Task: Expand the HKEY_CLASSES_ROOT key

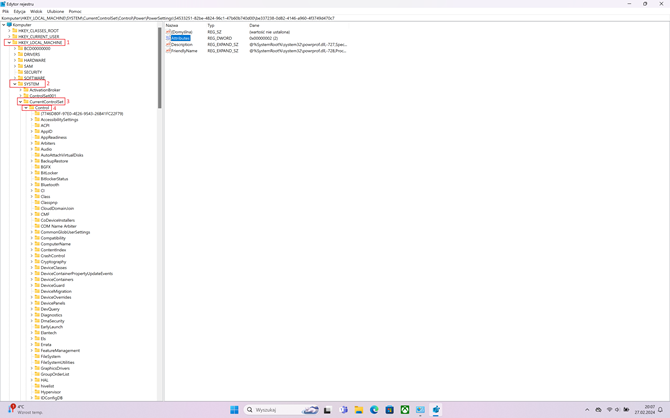Action: click(9, 31)
